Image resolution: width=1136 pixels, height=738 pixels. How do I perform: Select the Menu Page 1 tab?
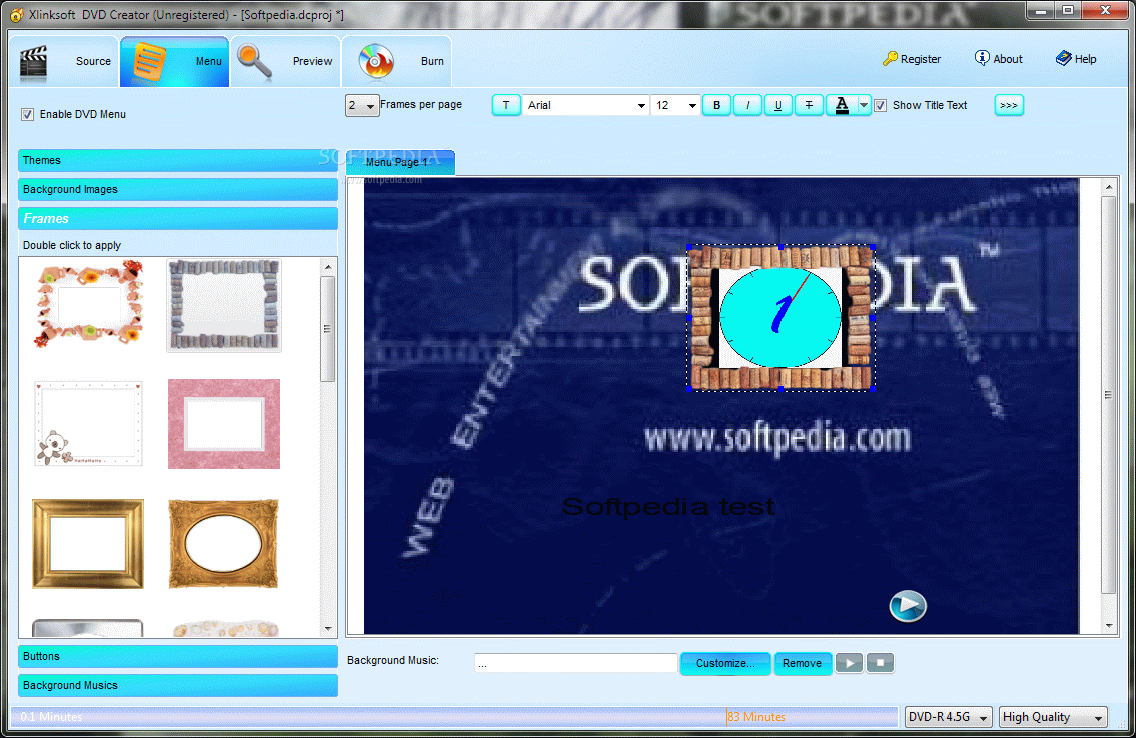click(401, 162)
